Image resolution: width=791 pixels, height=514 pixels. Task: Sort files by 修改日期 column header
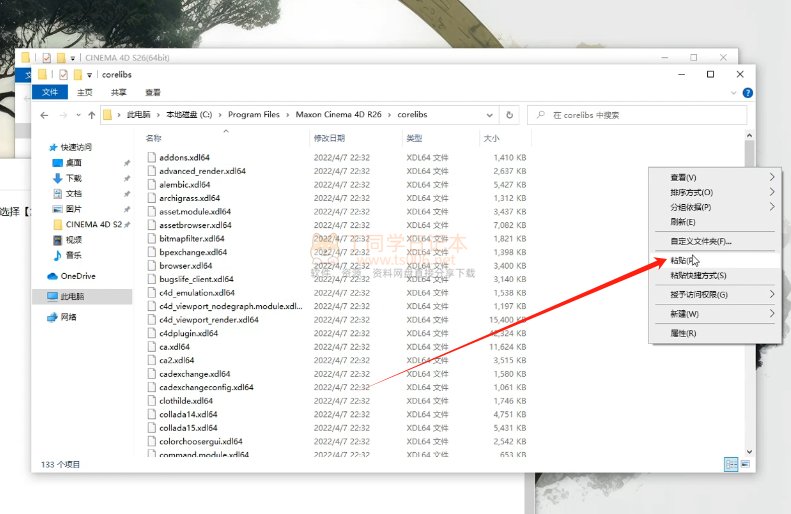pyautogui.click(x=329, y=138)
